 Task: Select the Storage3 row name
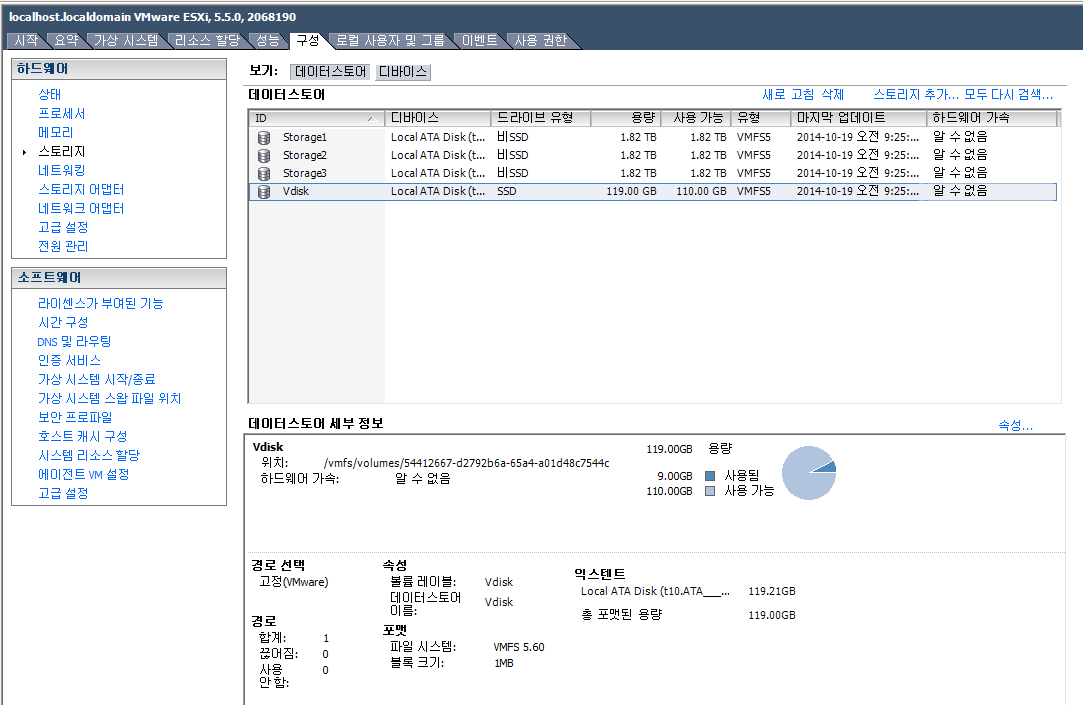(305, 173)
